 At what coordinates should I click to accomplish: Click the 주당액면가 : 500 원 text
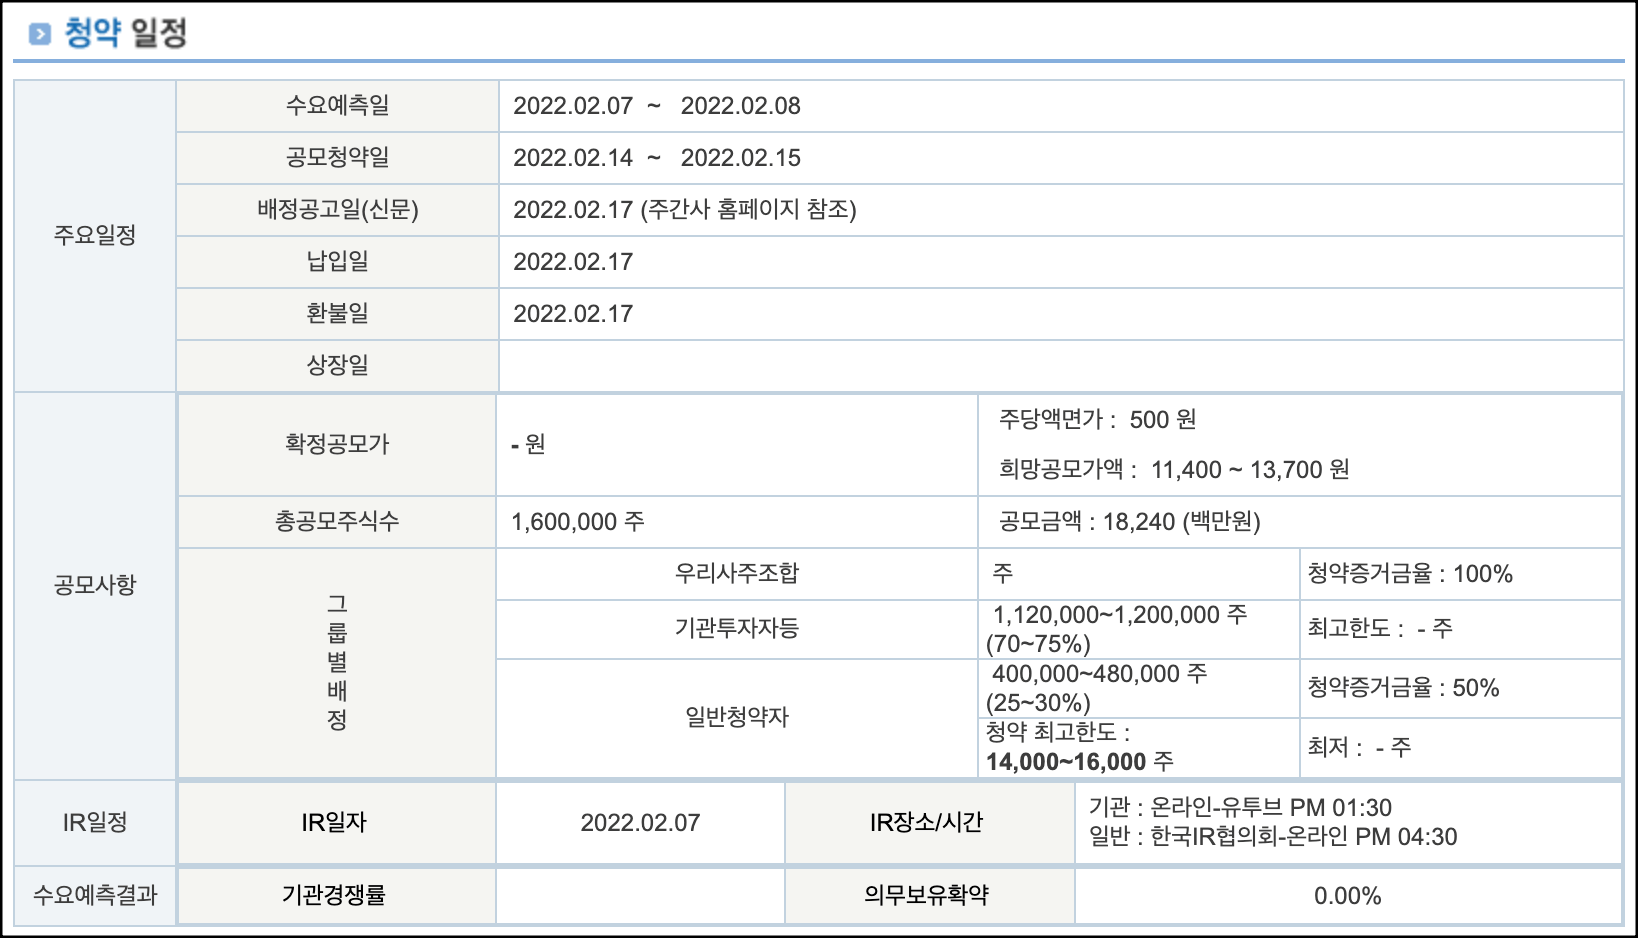1098,419
